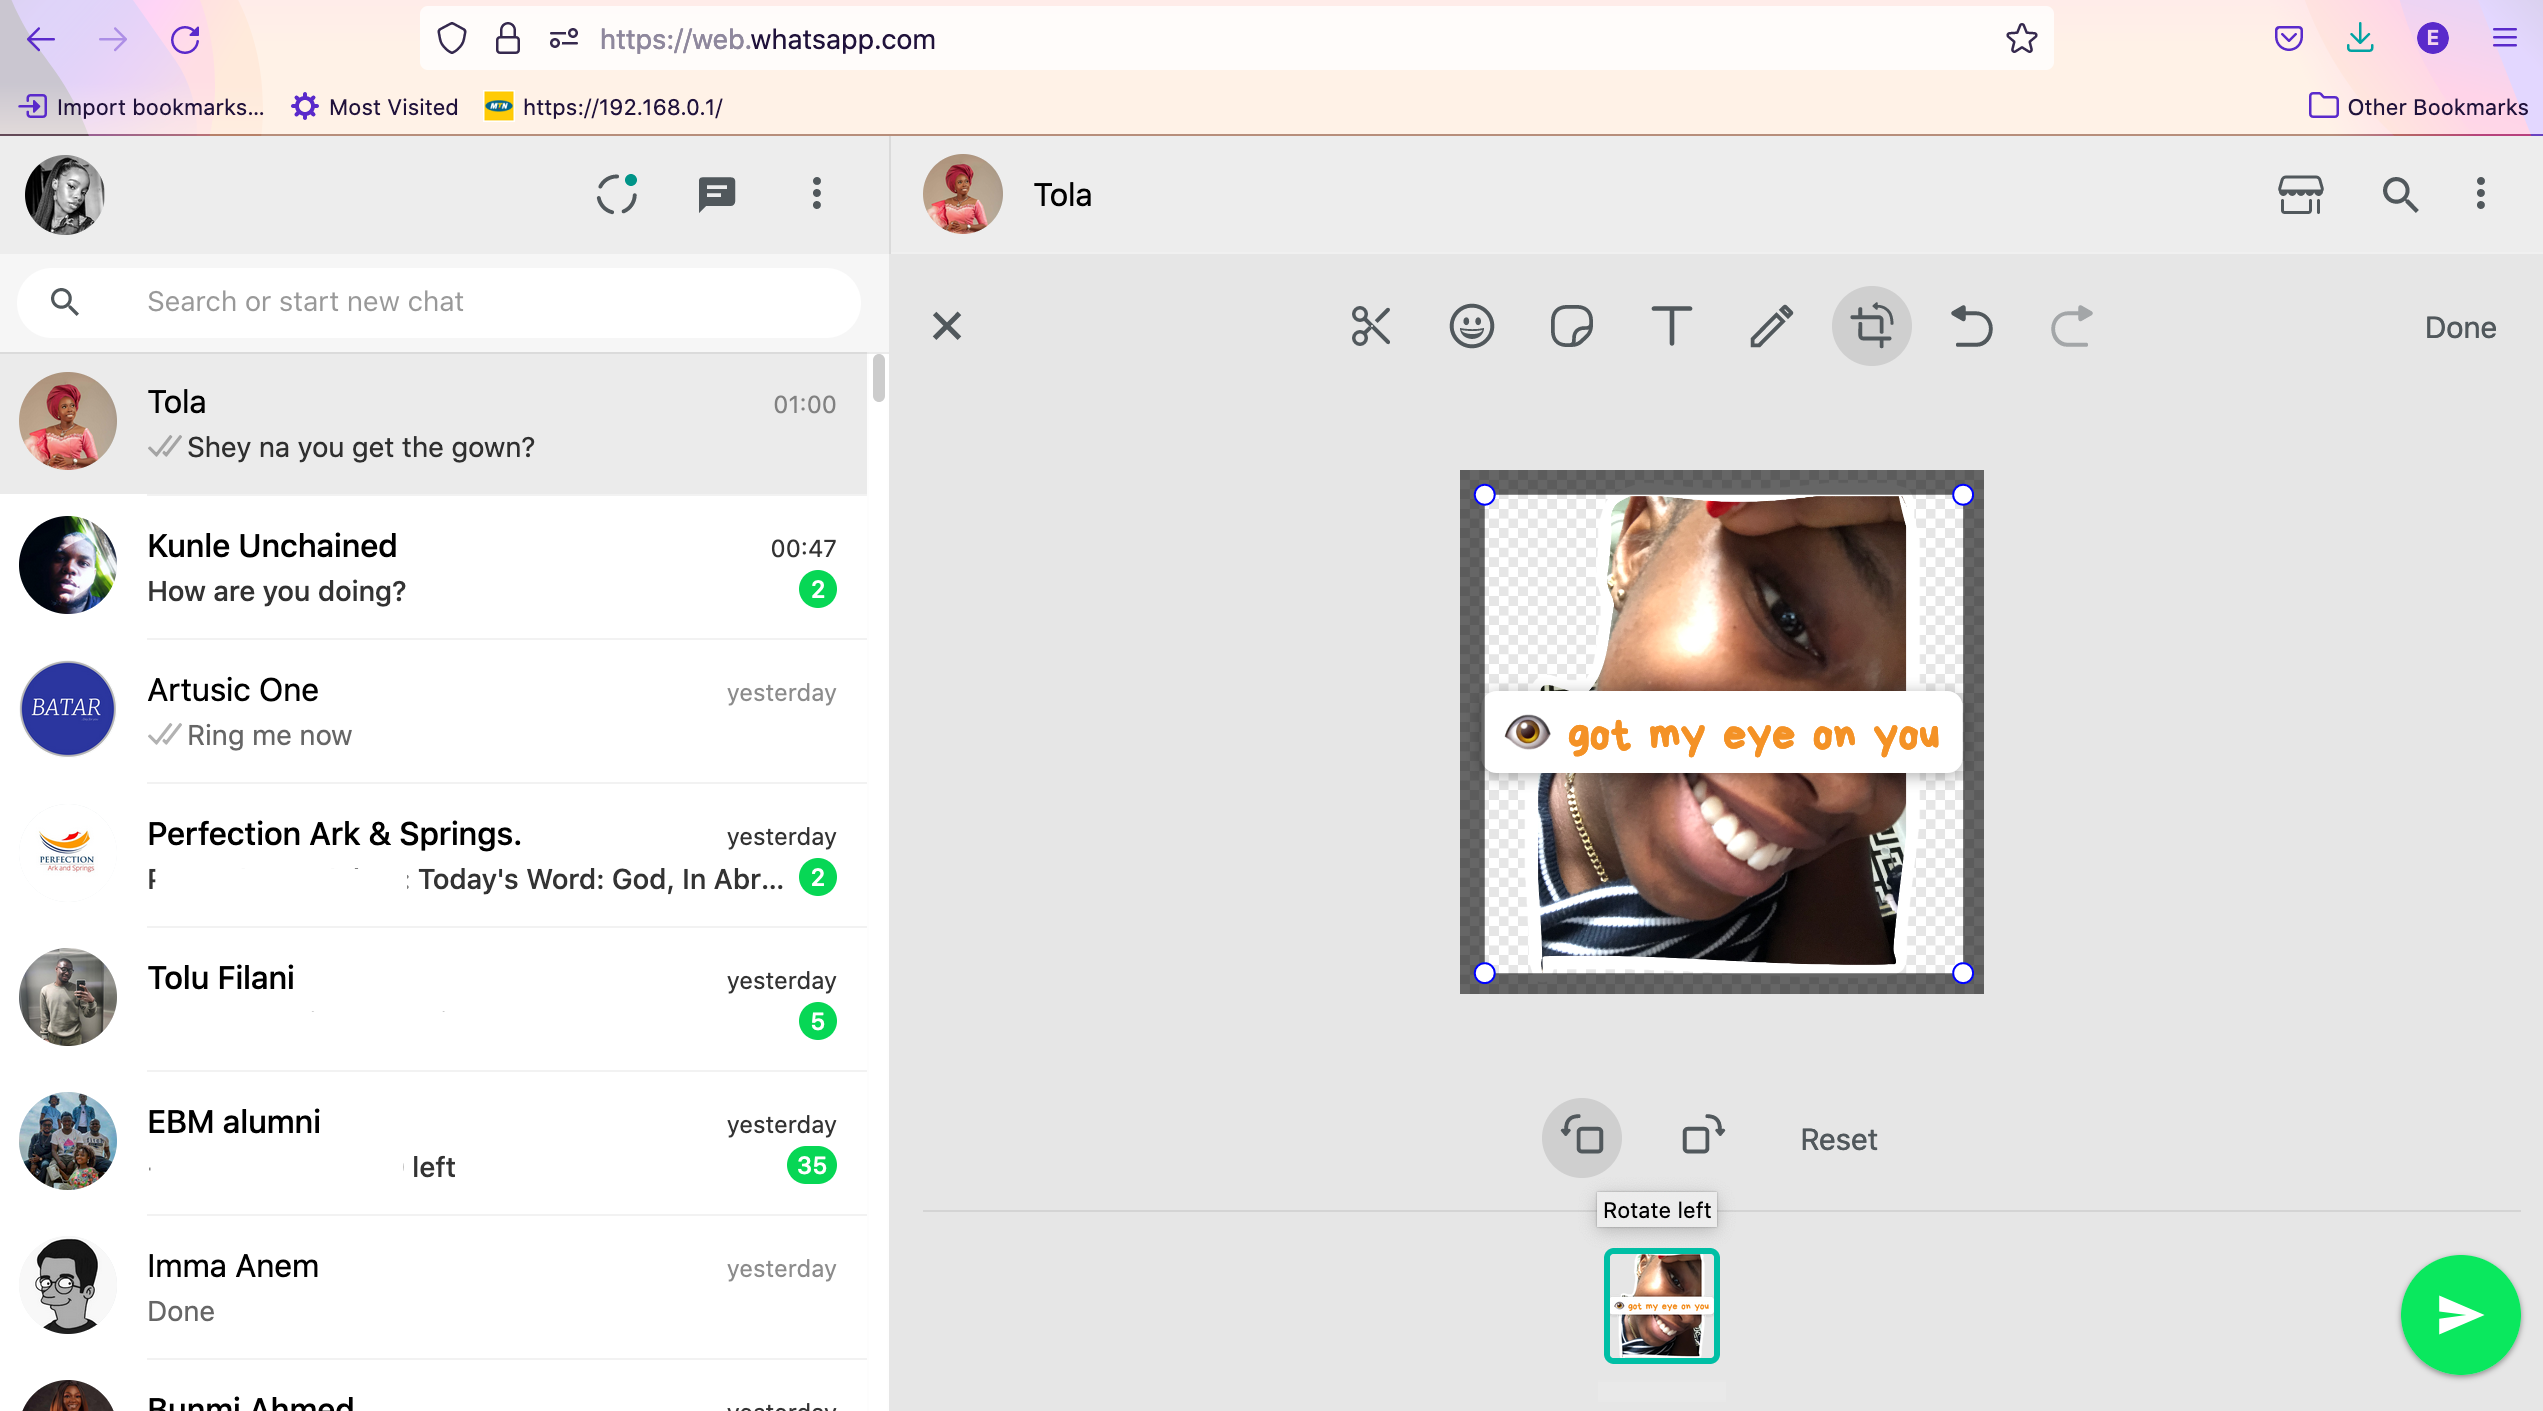The height and width of the screenshot is (1411, 2543).
Task: Rotate image right
Action: point(1702,1138)
